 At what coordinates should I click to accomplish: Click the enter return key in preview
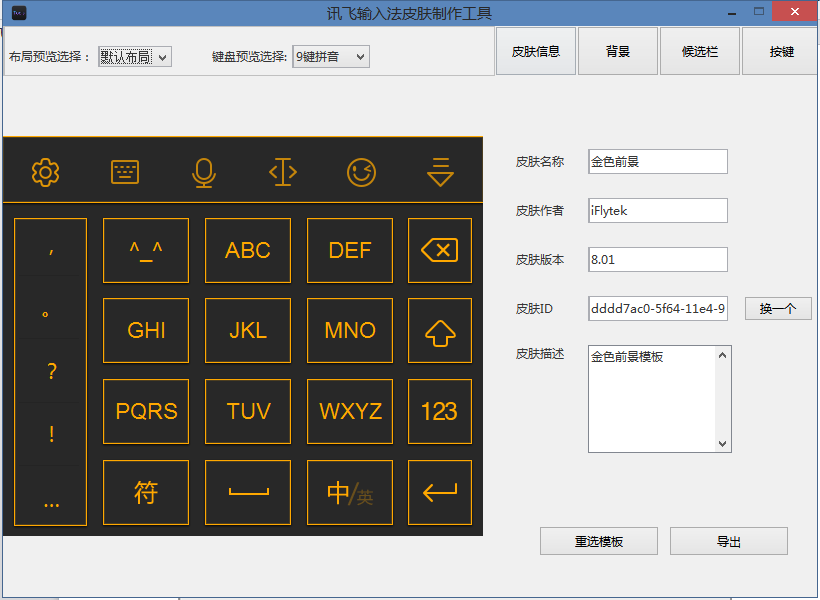(440, 492)
